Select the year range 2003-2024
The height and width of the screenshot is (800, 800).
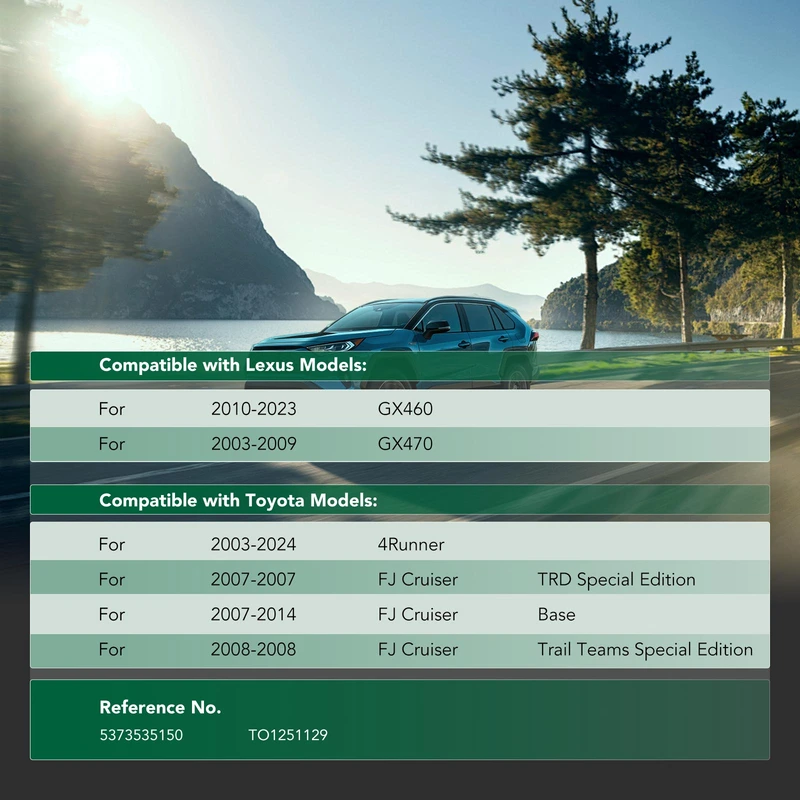coord(254,544)
